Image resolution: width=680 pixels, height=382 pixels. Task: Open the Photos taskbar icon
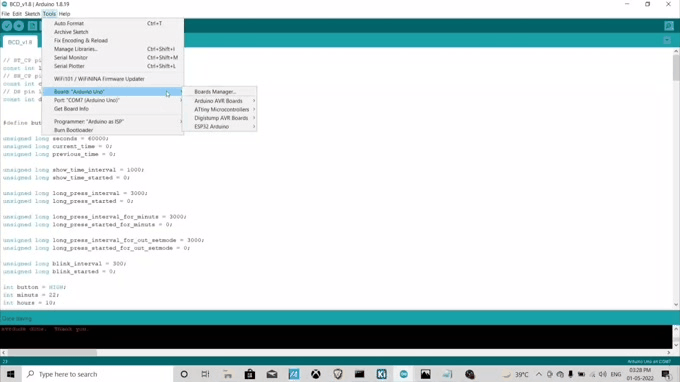coord(425,374)
